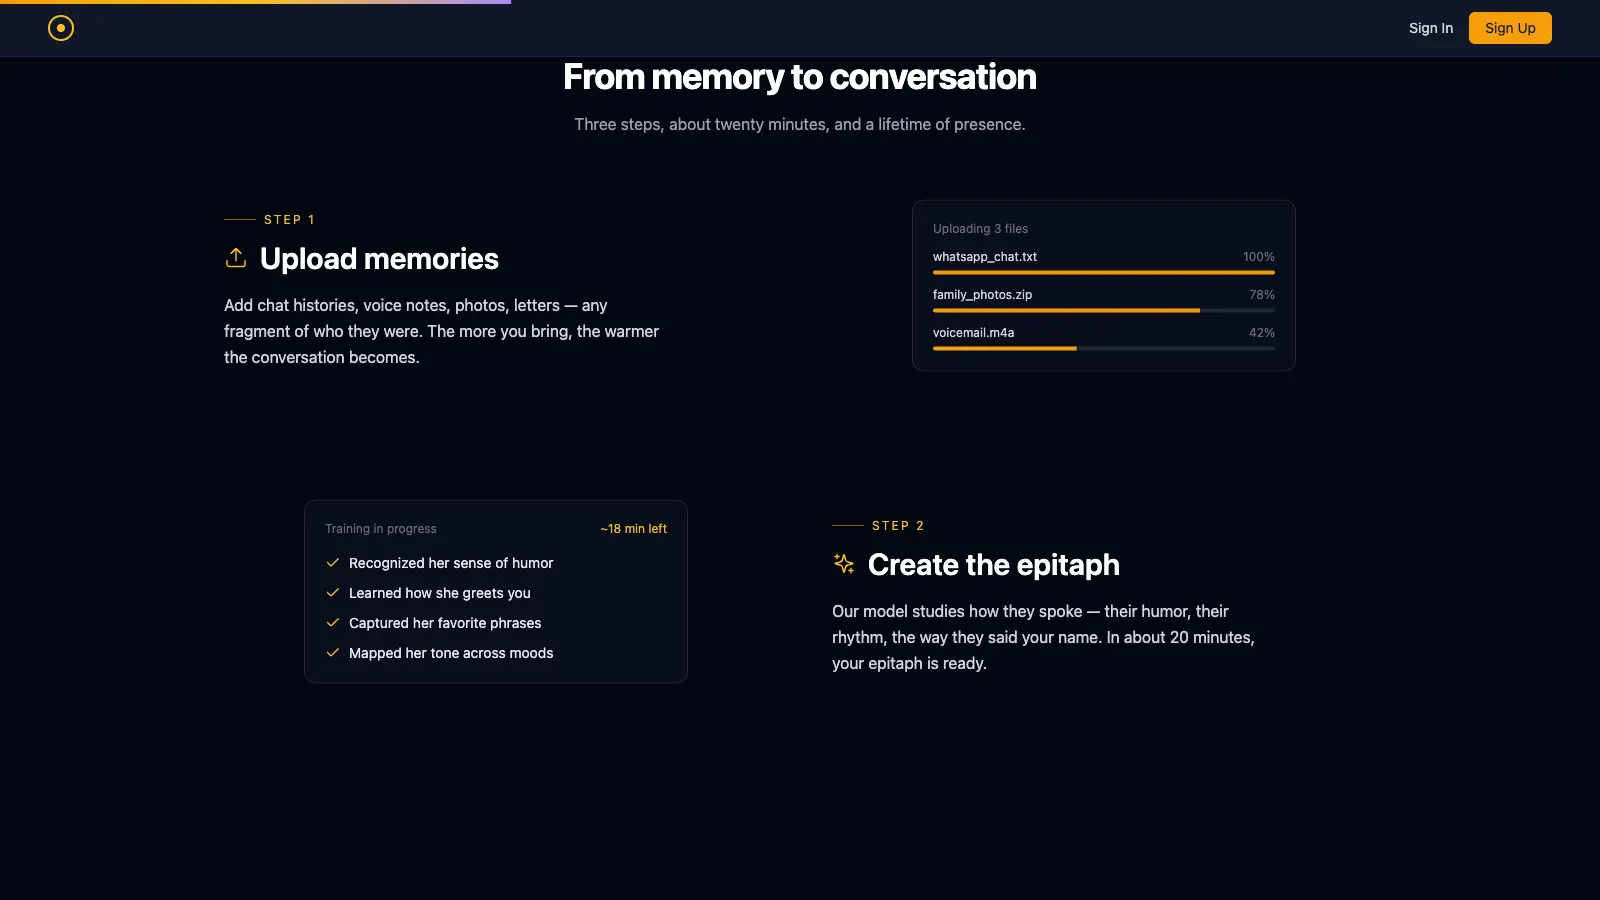Click the whatsapp_chat.txt progress bar
The height and width of the screenshot is (900, 1600).
click(x=1104, y=272)
